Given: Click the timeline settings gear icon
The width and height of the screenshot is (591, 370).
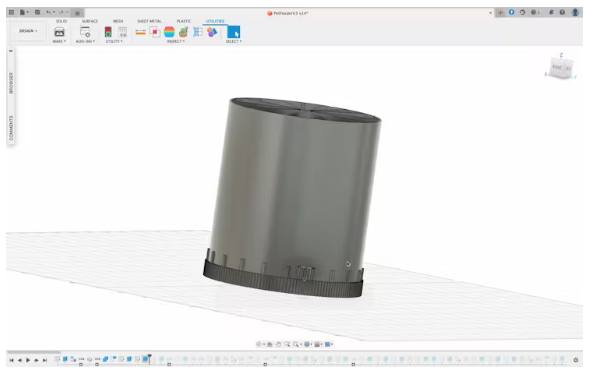Looking at the screenshot, I should click(x=576, y=360).
